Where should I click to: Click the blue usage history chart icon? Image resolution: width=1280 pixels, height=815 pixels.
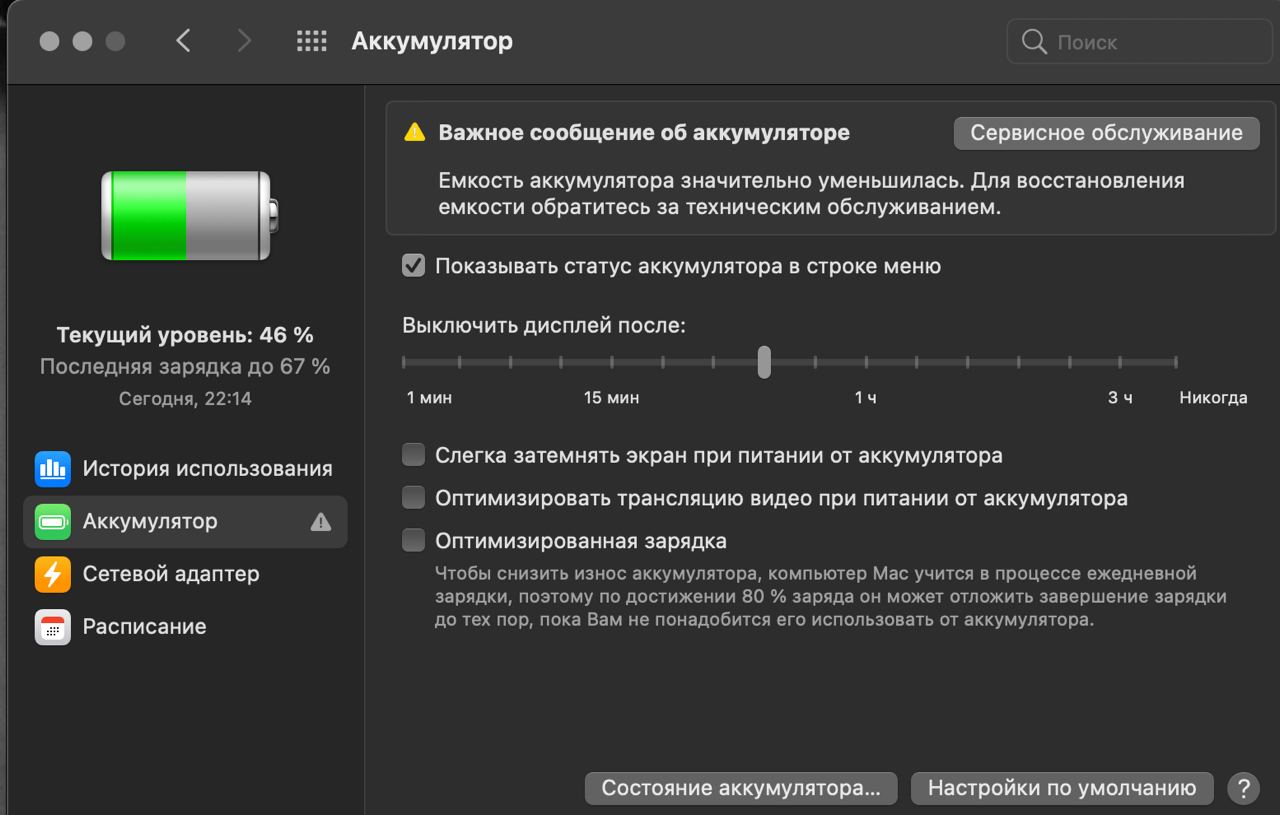coord(53,468)
